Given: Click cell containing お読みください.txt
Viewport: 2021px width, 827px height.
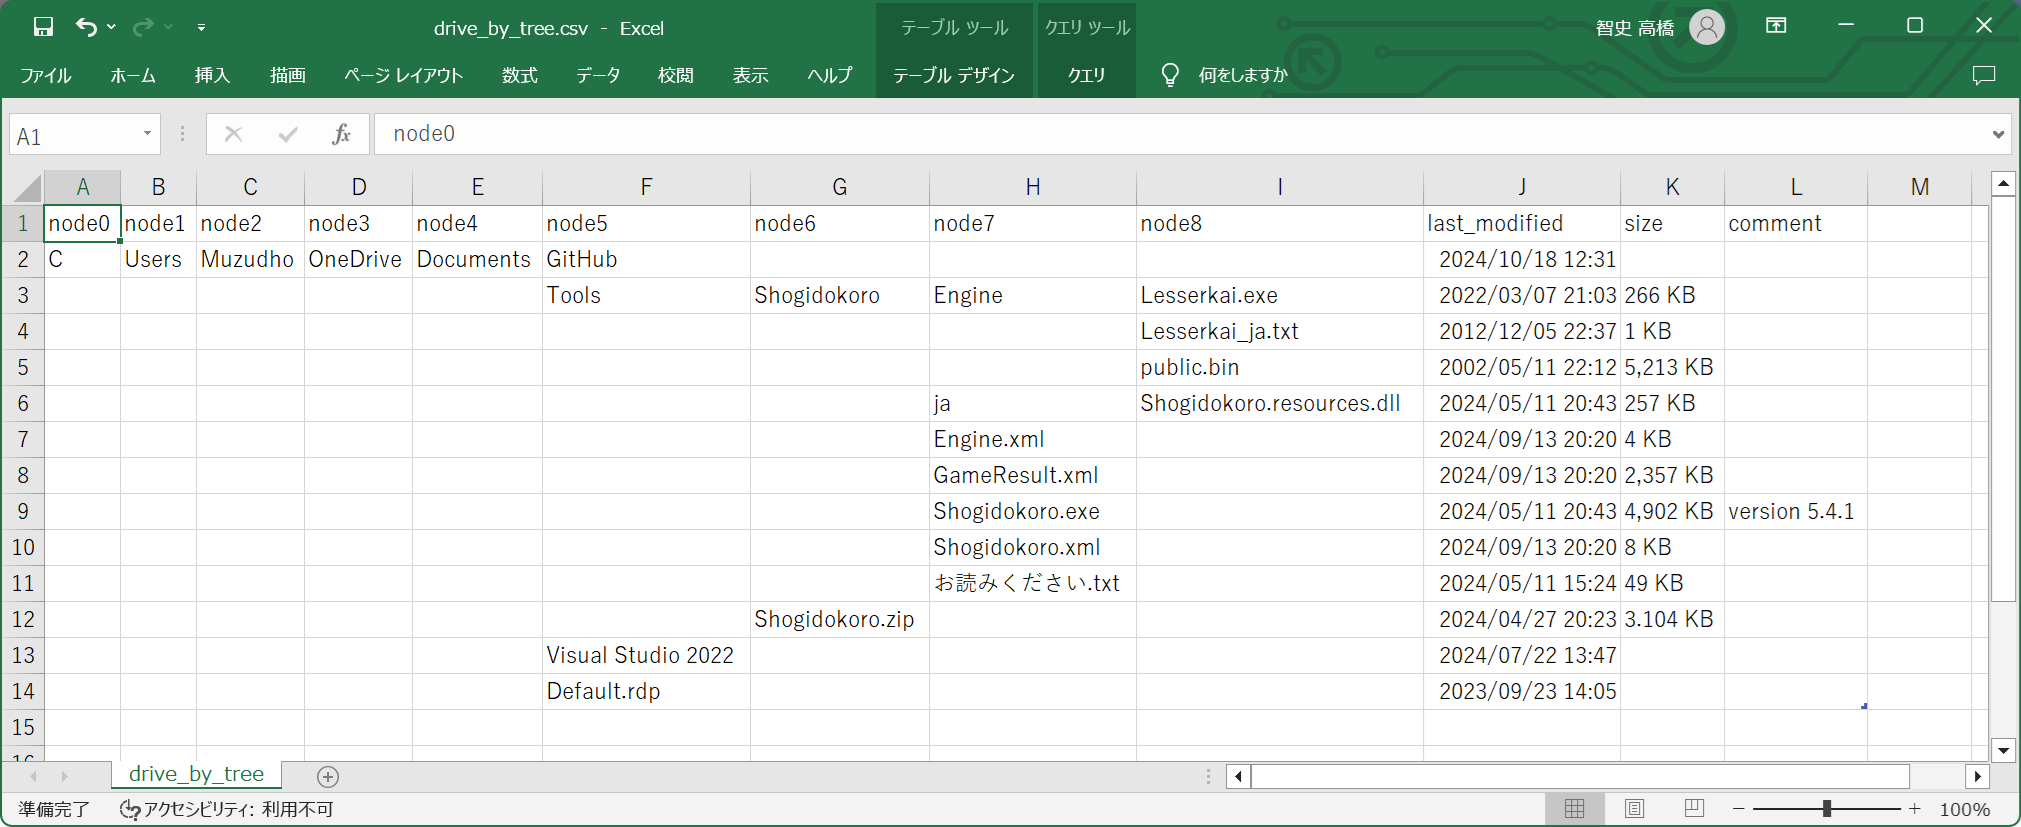Looking at the screenshot, I should coord(1032,583).
